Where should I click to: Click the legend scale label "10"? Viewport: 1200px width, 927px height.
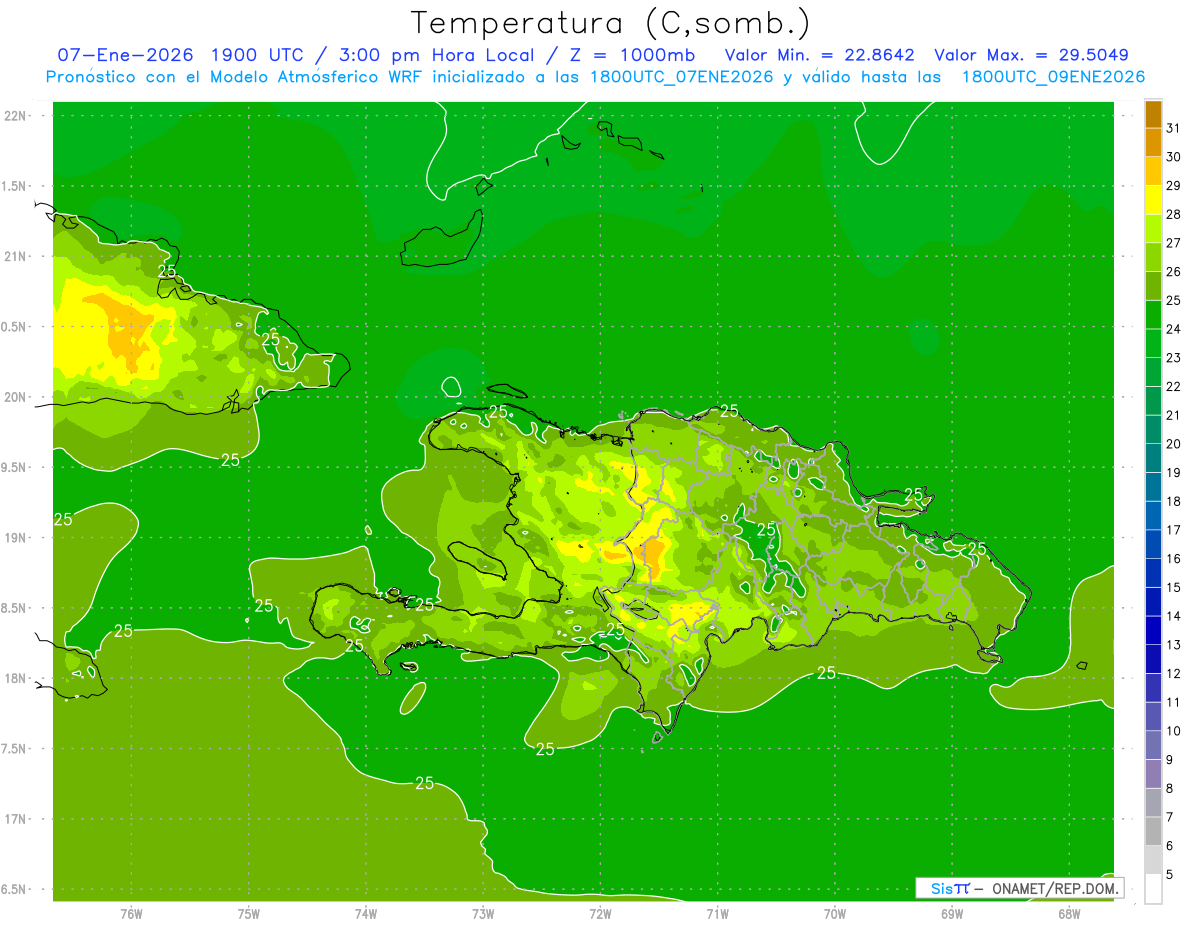click(1173, 731)
